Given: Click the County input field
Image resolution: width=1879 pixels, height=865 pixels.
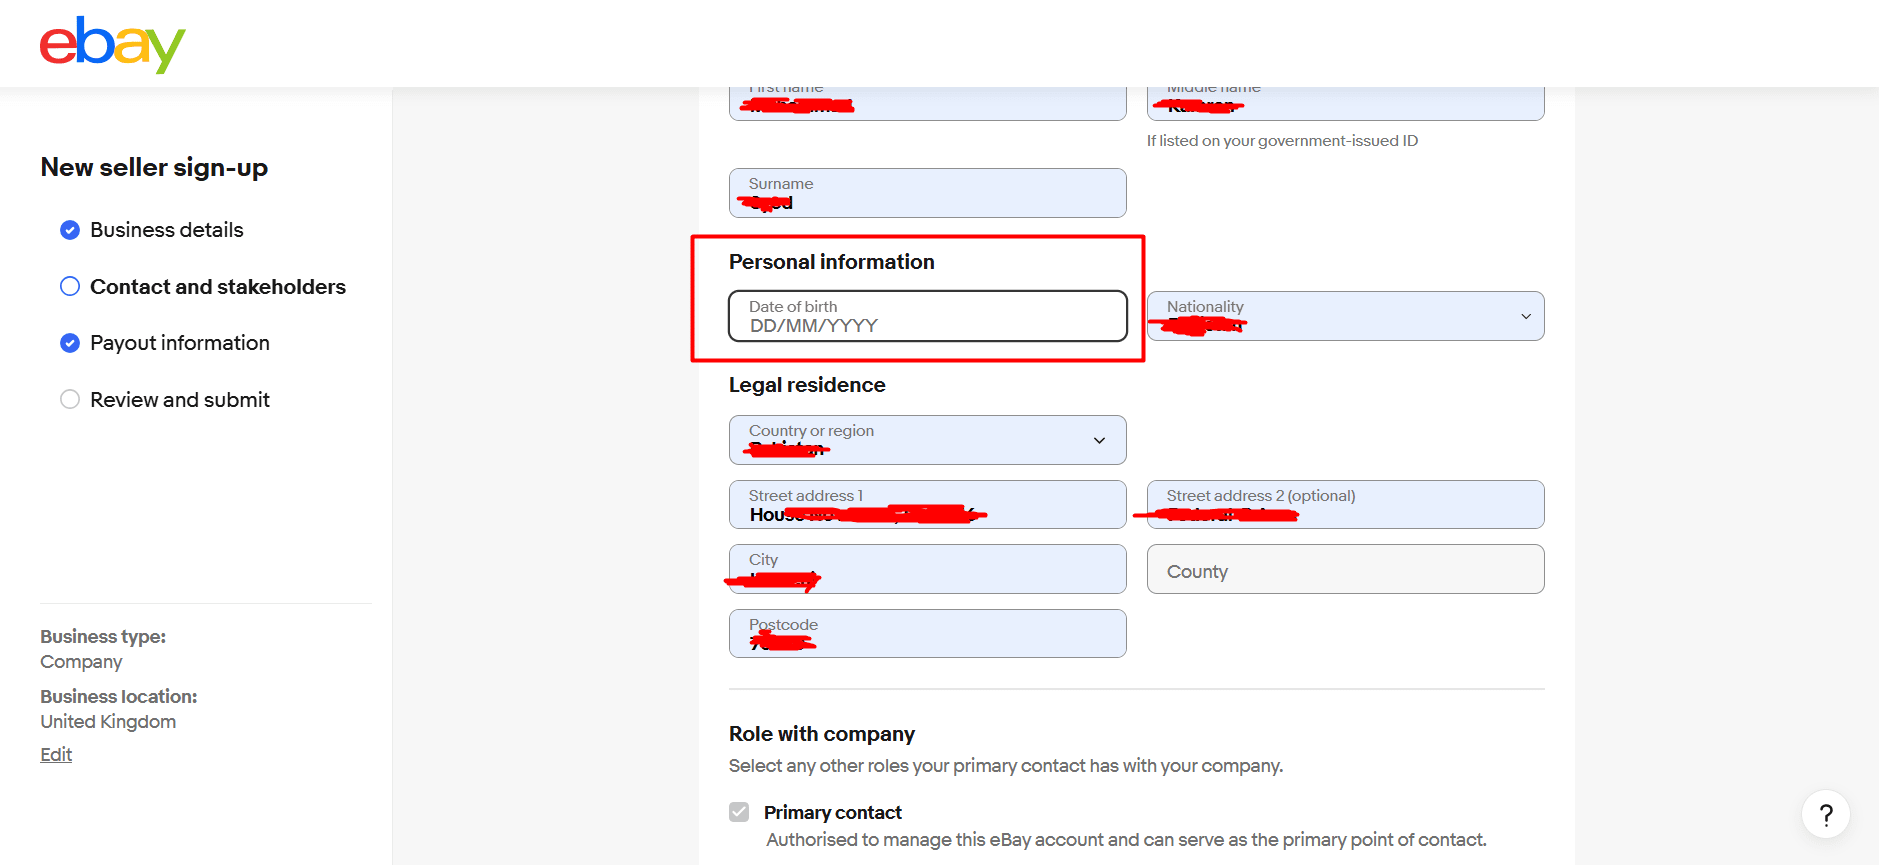Looking at the screenshot, I should (1345, 569).
